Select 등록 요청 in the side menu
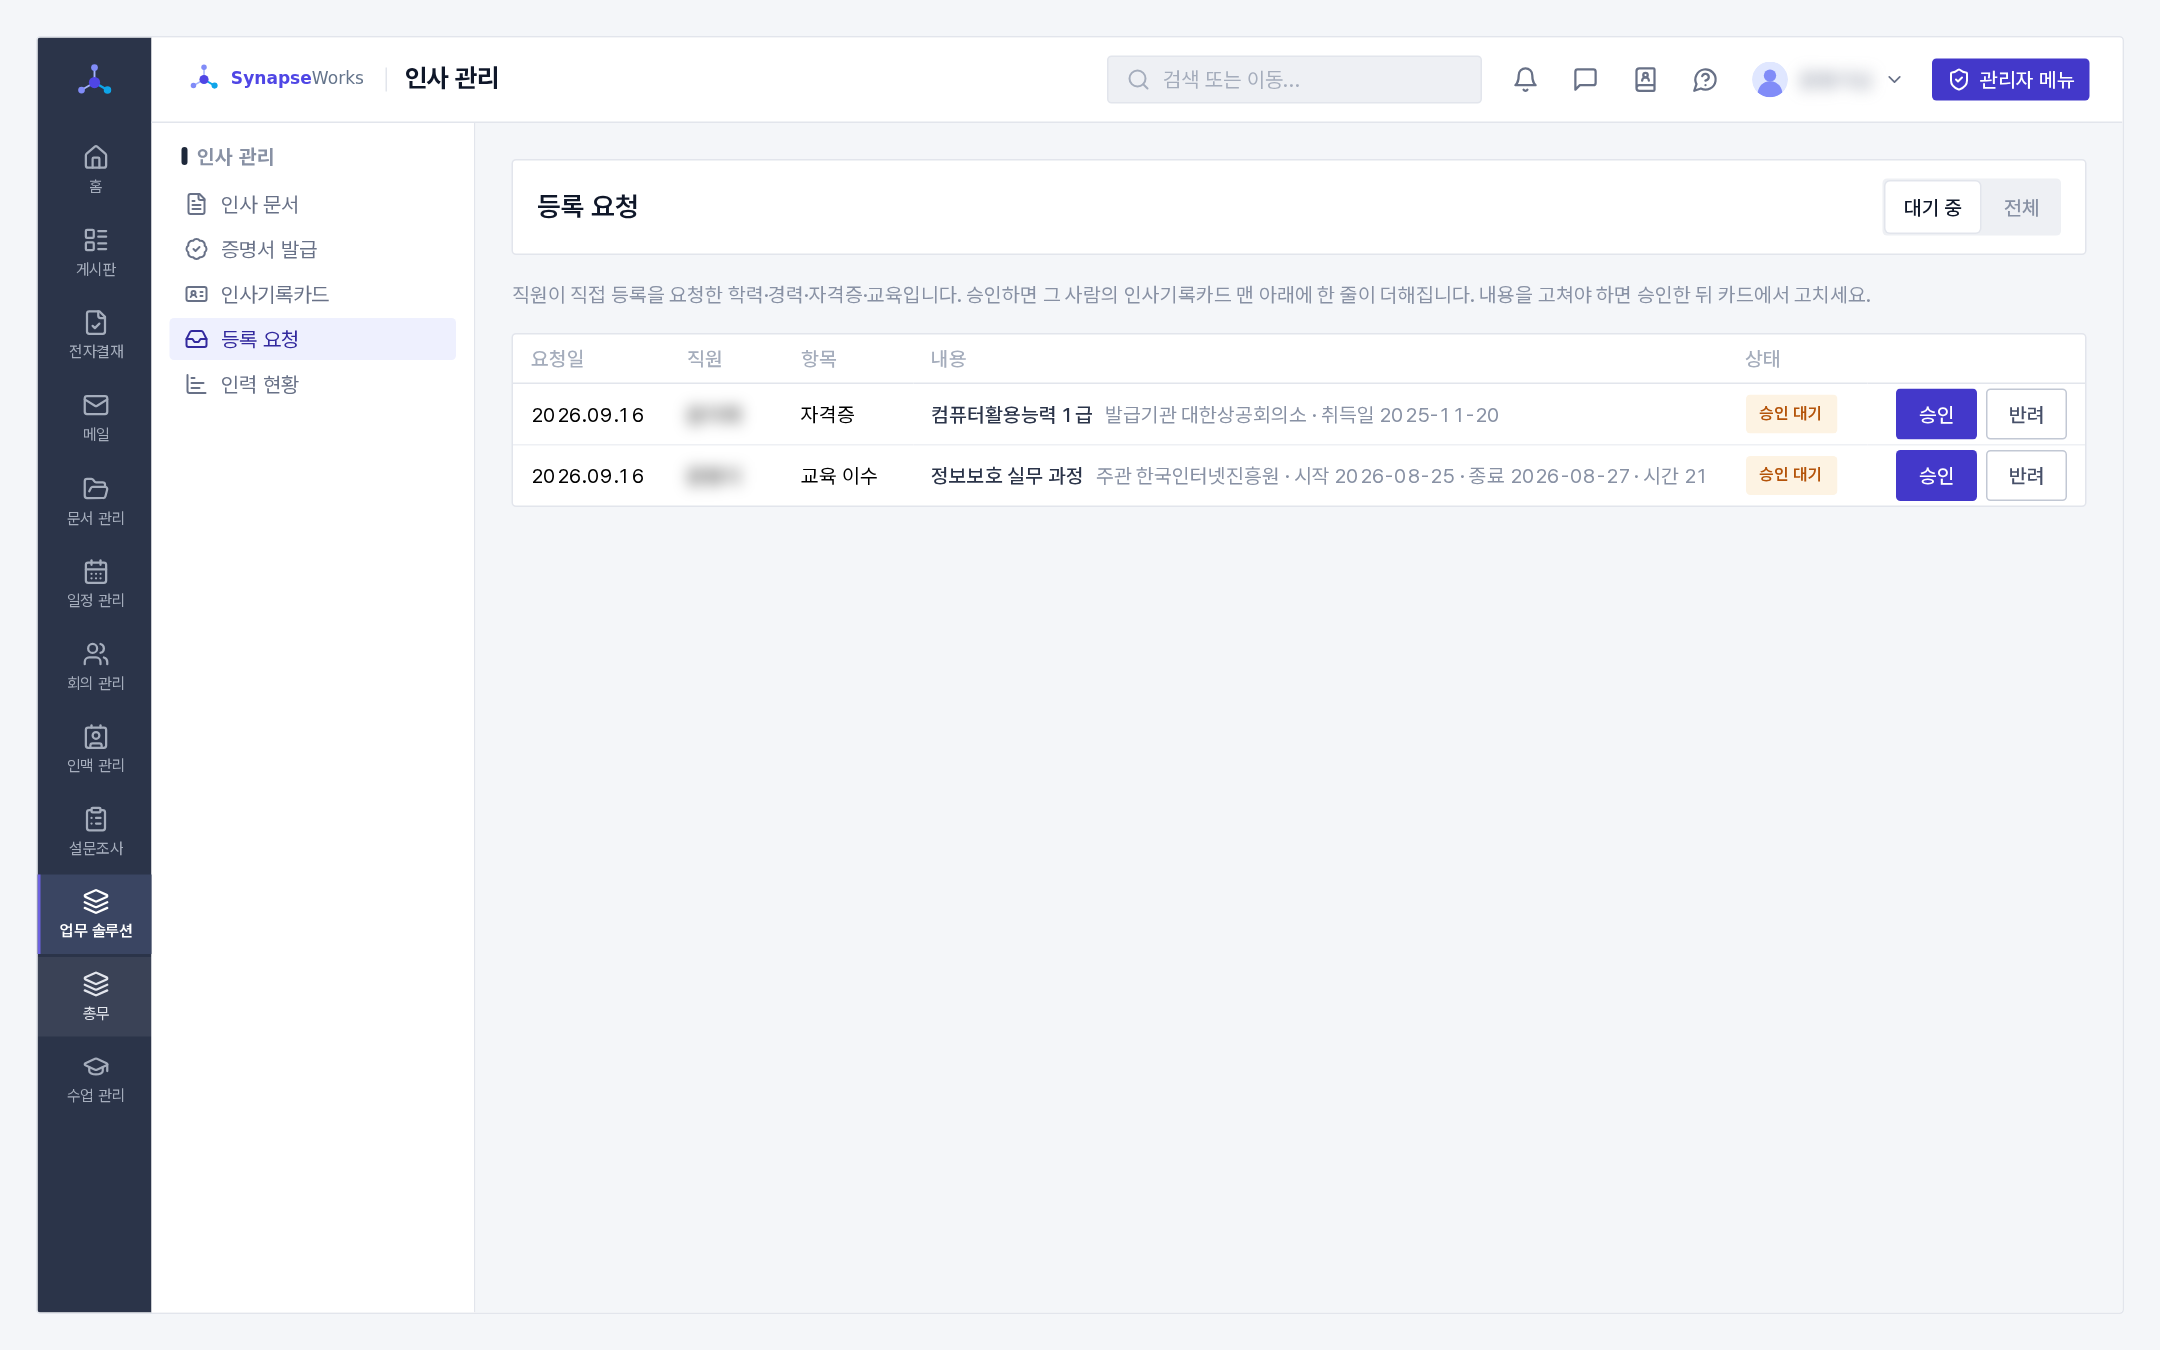The image size is (2160, 1350). (x=312, y=339)
